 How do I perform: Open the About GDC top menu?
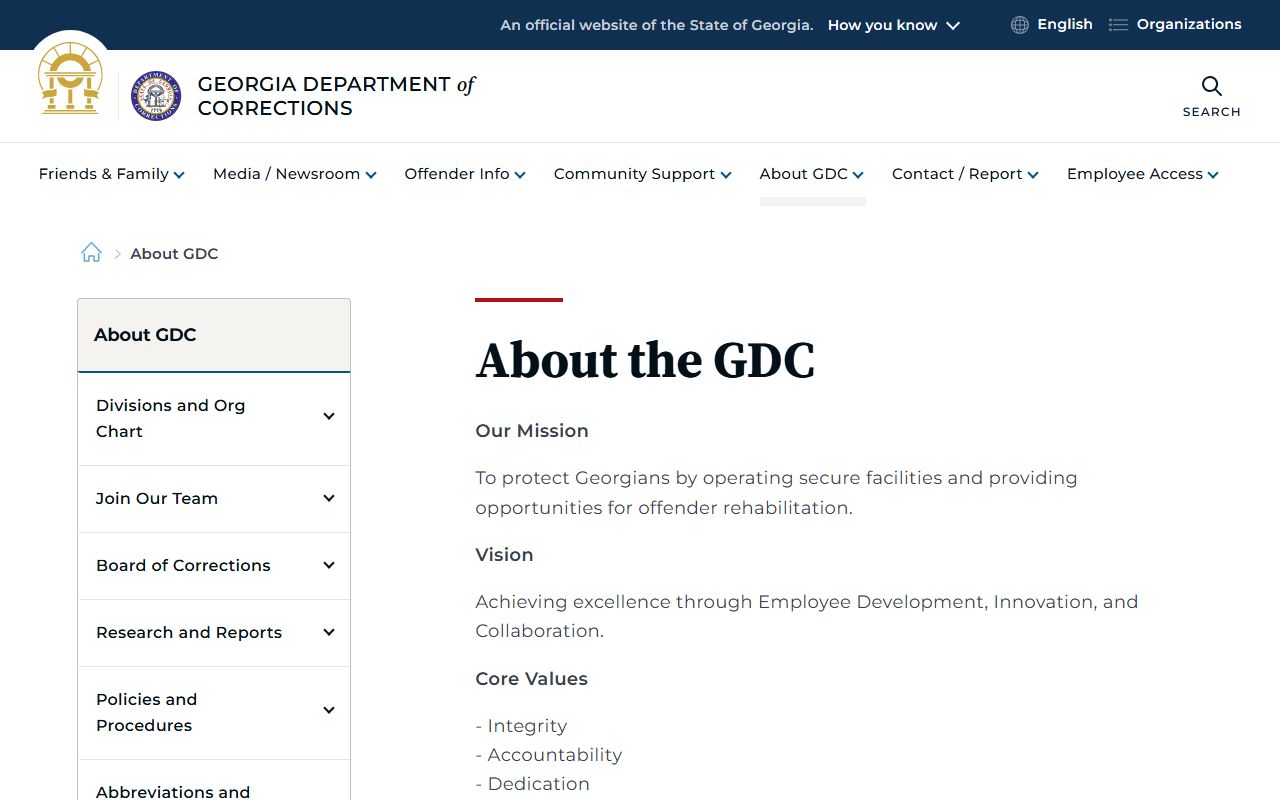pos(812,174)
